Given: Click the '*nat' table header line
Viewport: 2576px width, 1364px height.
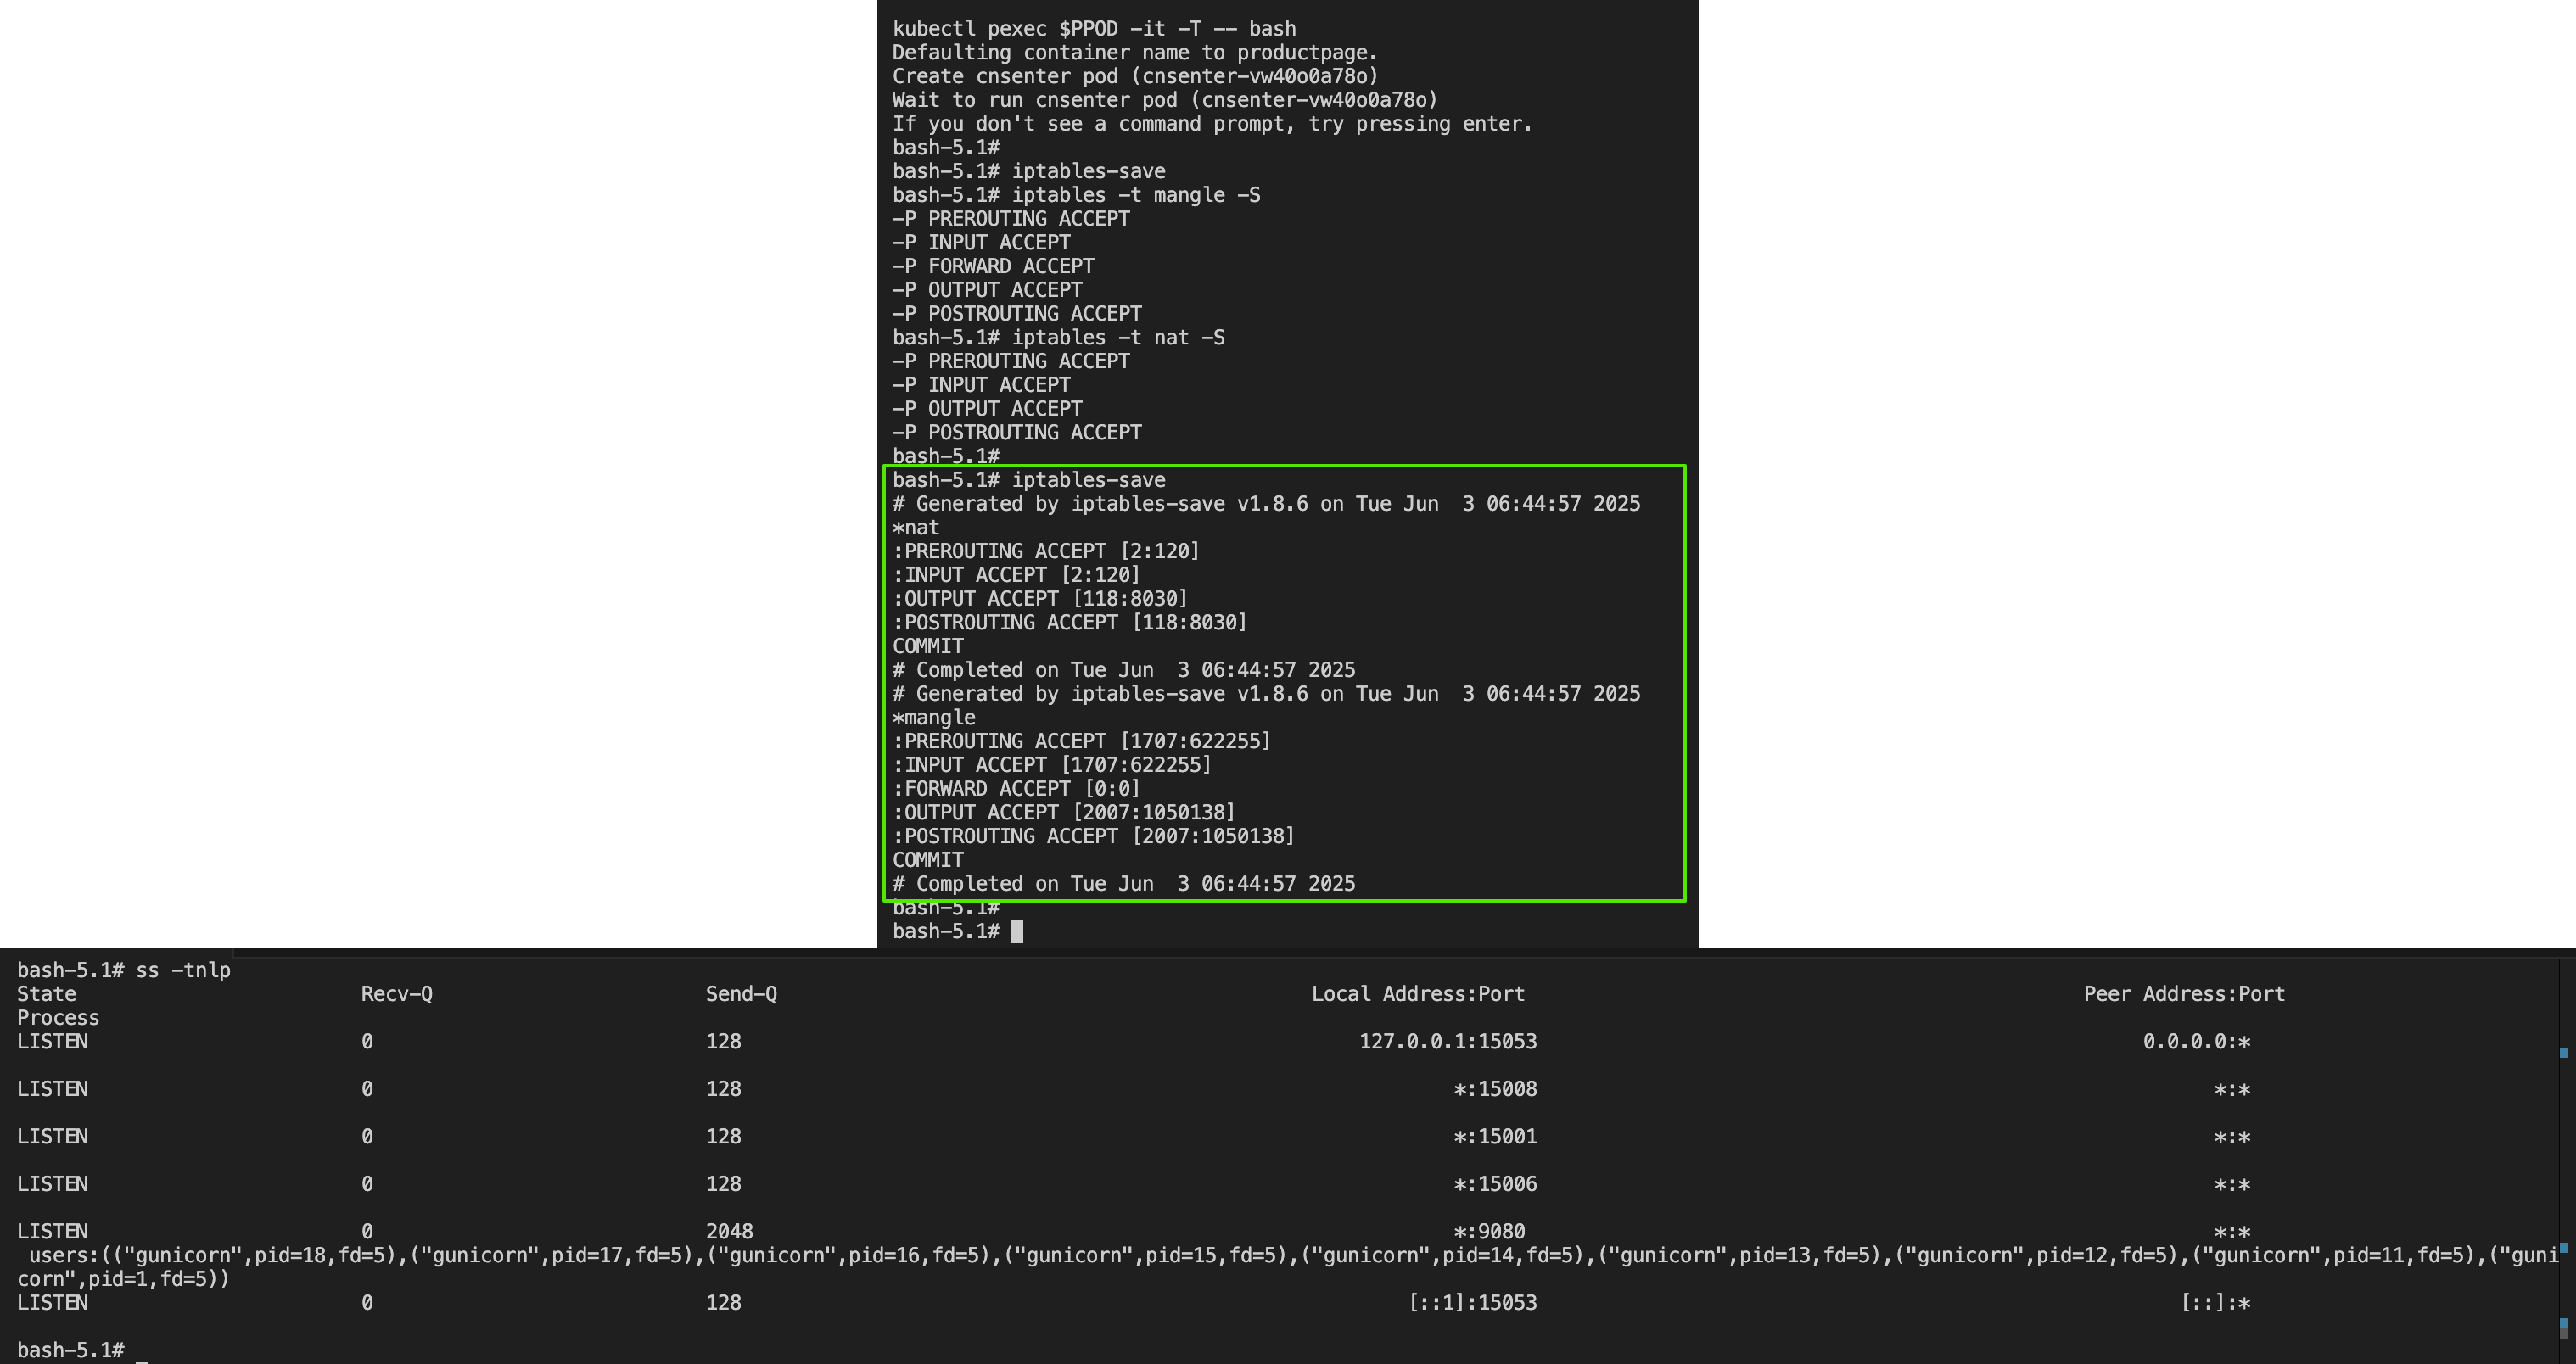Looking at the screenshot, I should point(916,527).
